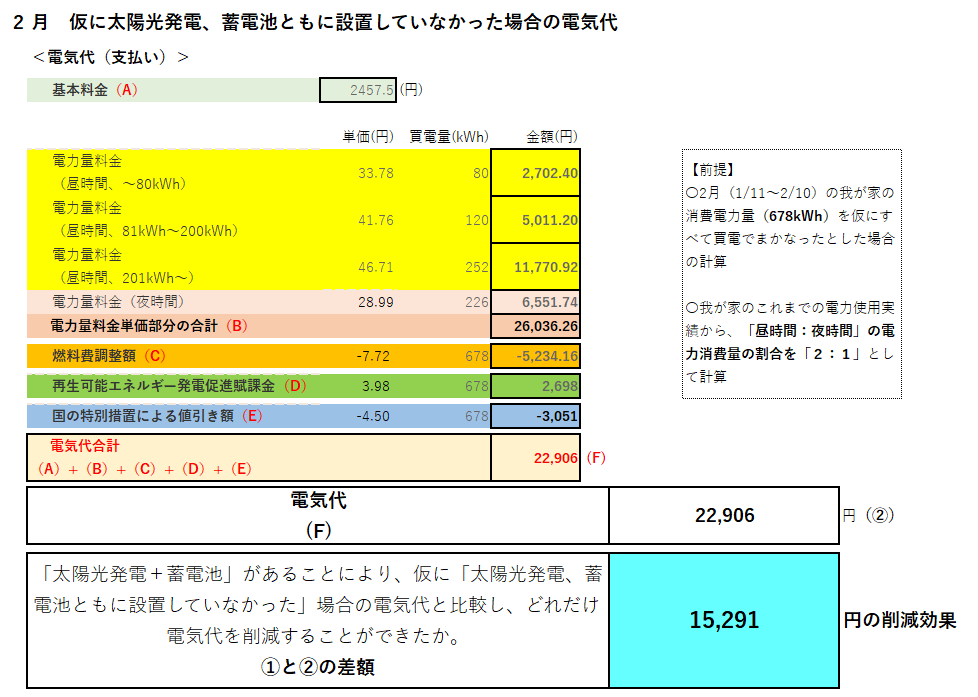
Task: Select the fuel adjustment amount -5,234.16
Action: (535, 356)
